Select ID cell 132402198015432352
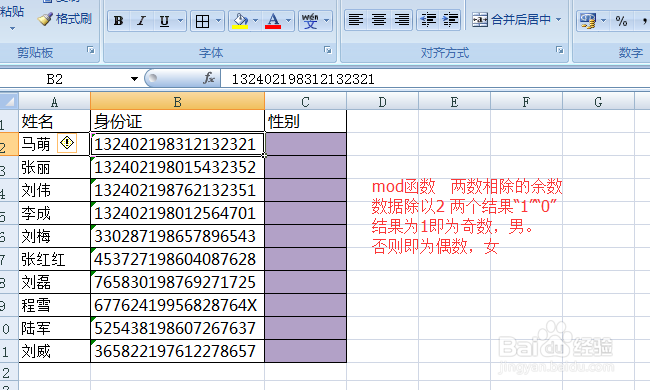Viewport: 650px width, 390px height. [x=177, y=167]
